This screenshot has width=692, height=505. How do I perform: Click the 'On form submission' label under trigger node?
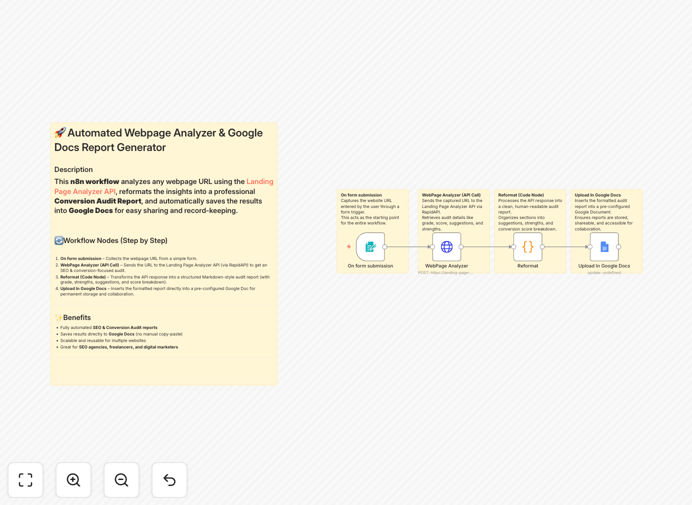click(x=370, y=266)
